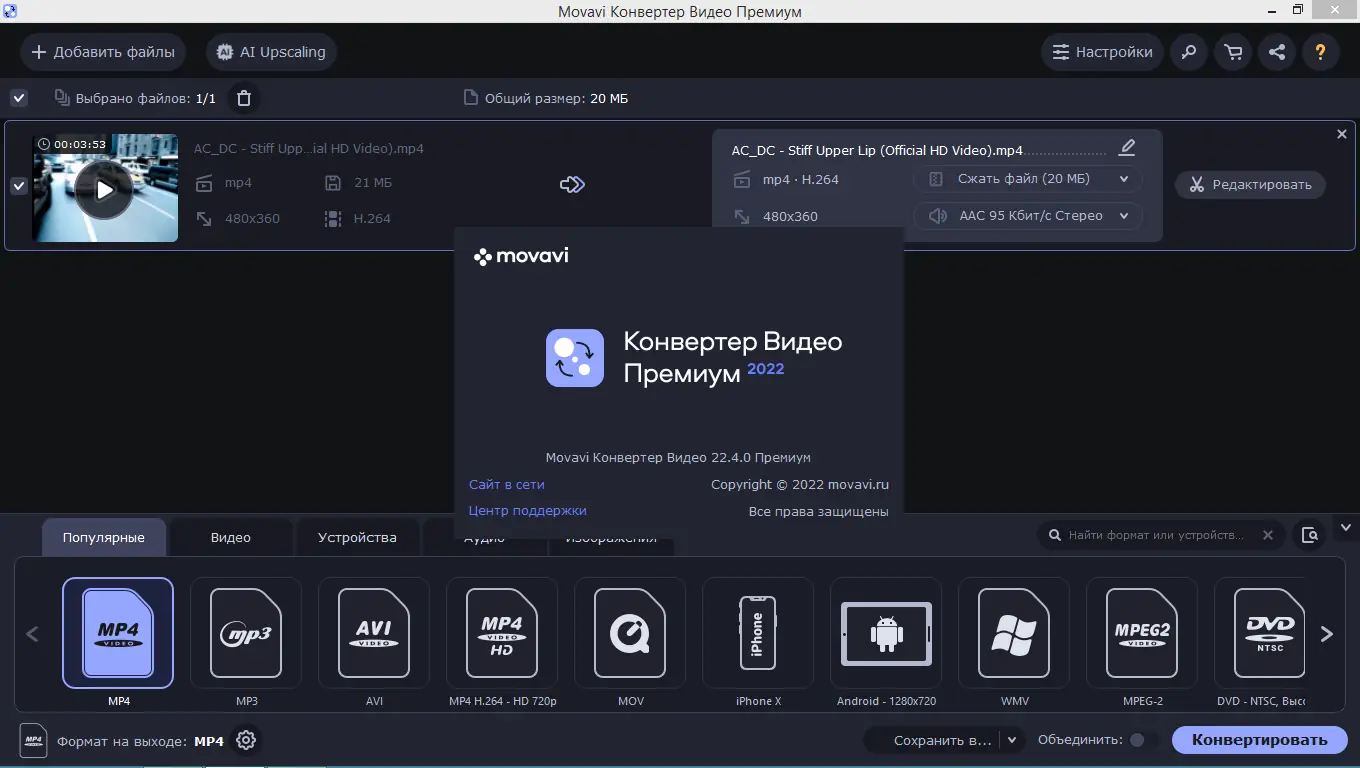The image size is (1360, 768).
Task: Remove the AC_DC file from the list
Action: coord(1342,134)
